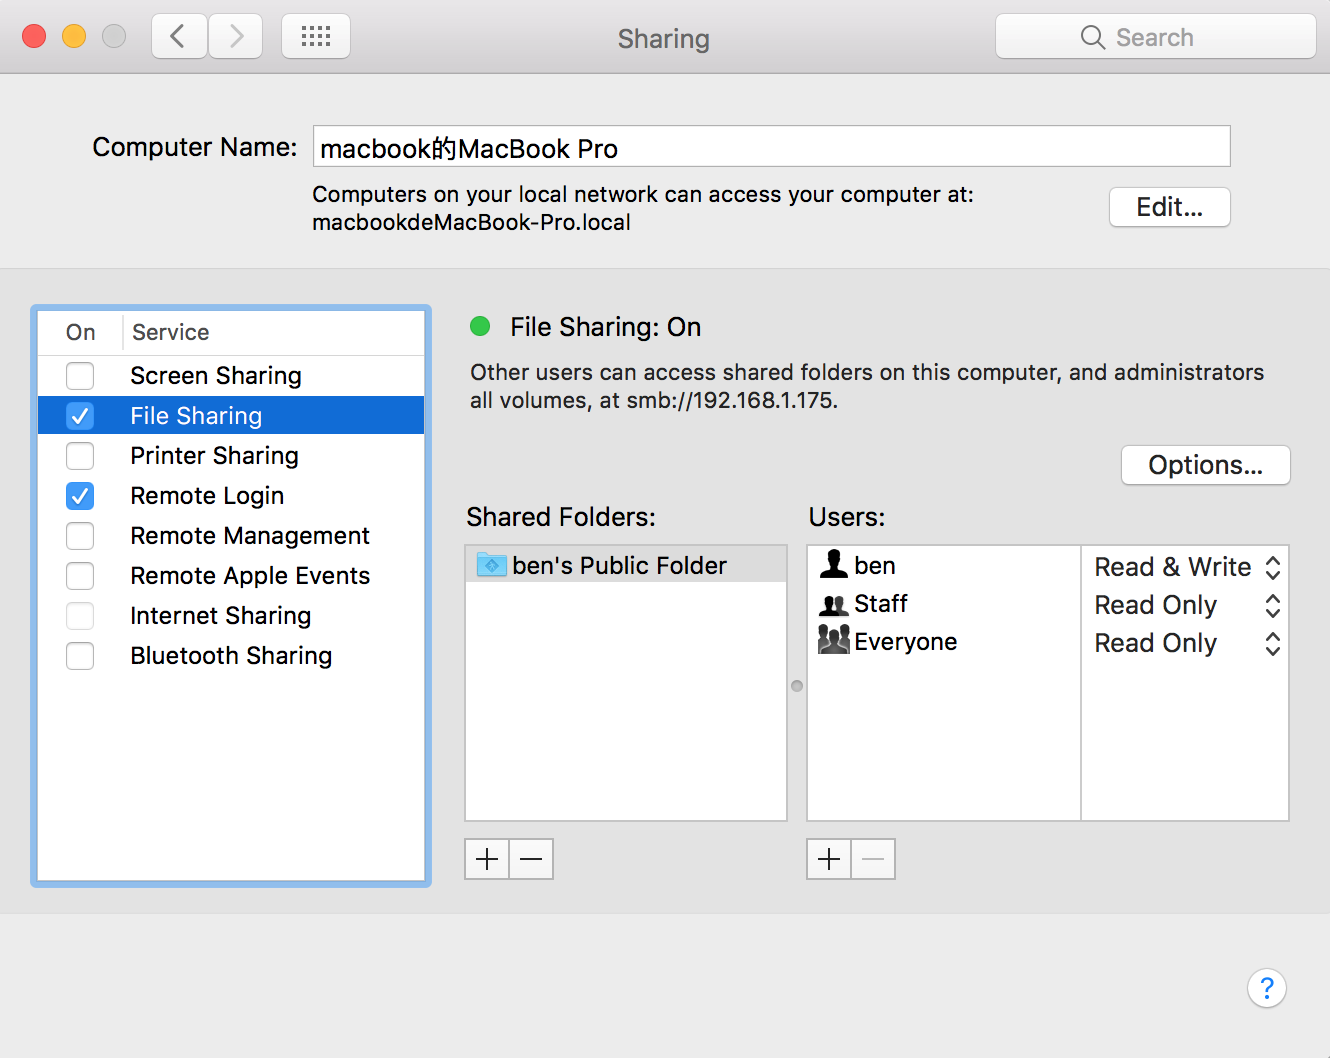Open the help question mark button

[1266, 988]
